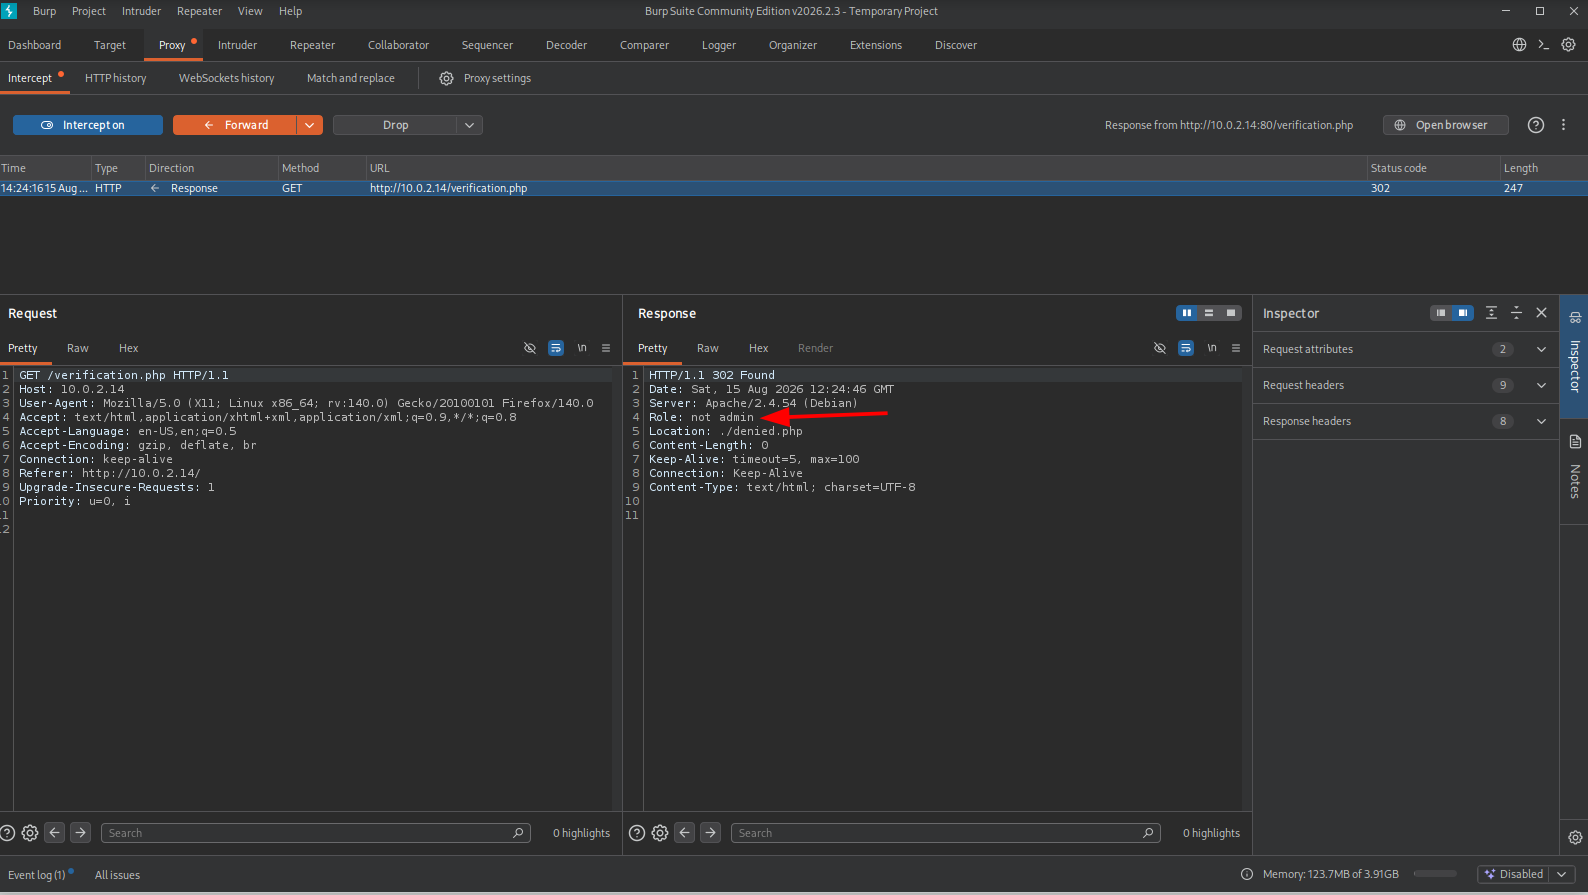Select stacked layout for message panes

[x=1209, y=313]
